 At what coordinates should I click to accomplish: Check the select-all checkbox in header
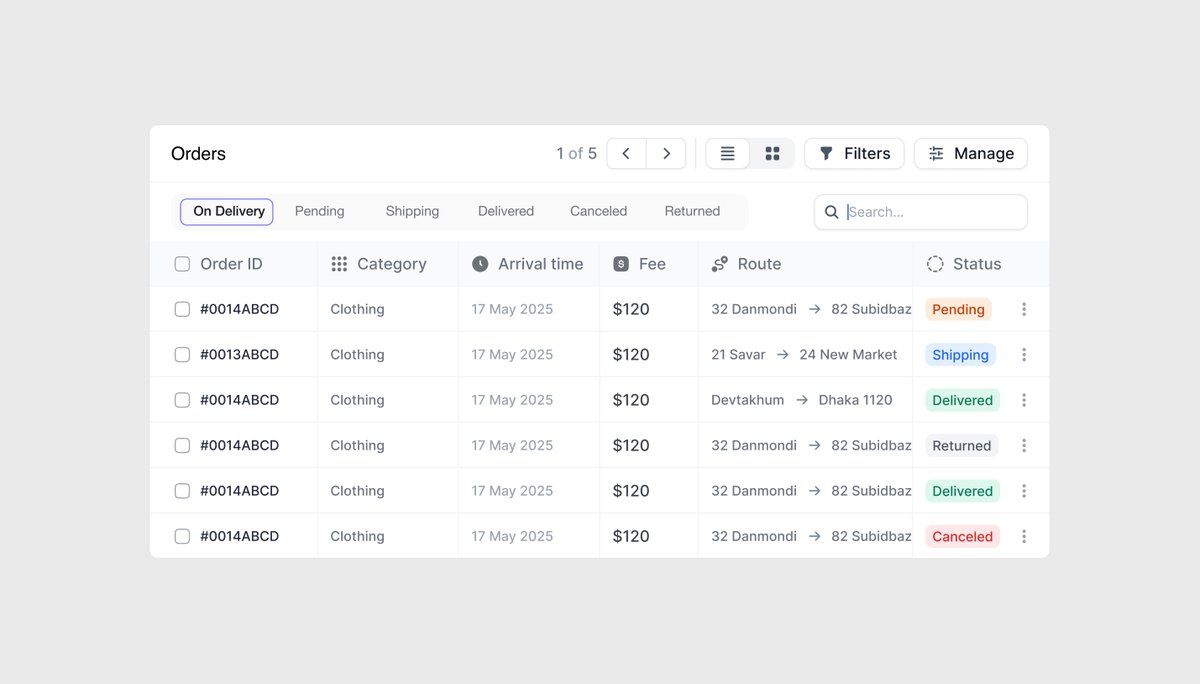tap(182, 263)
